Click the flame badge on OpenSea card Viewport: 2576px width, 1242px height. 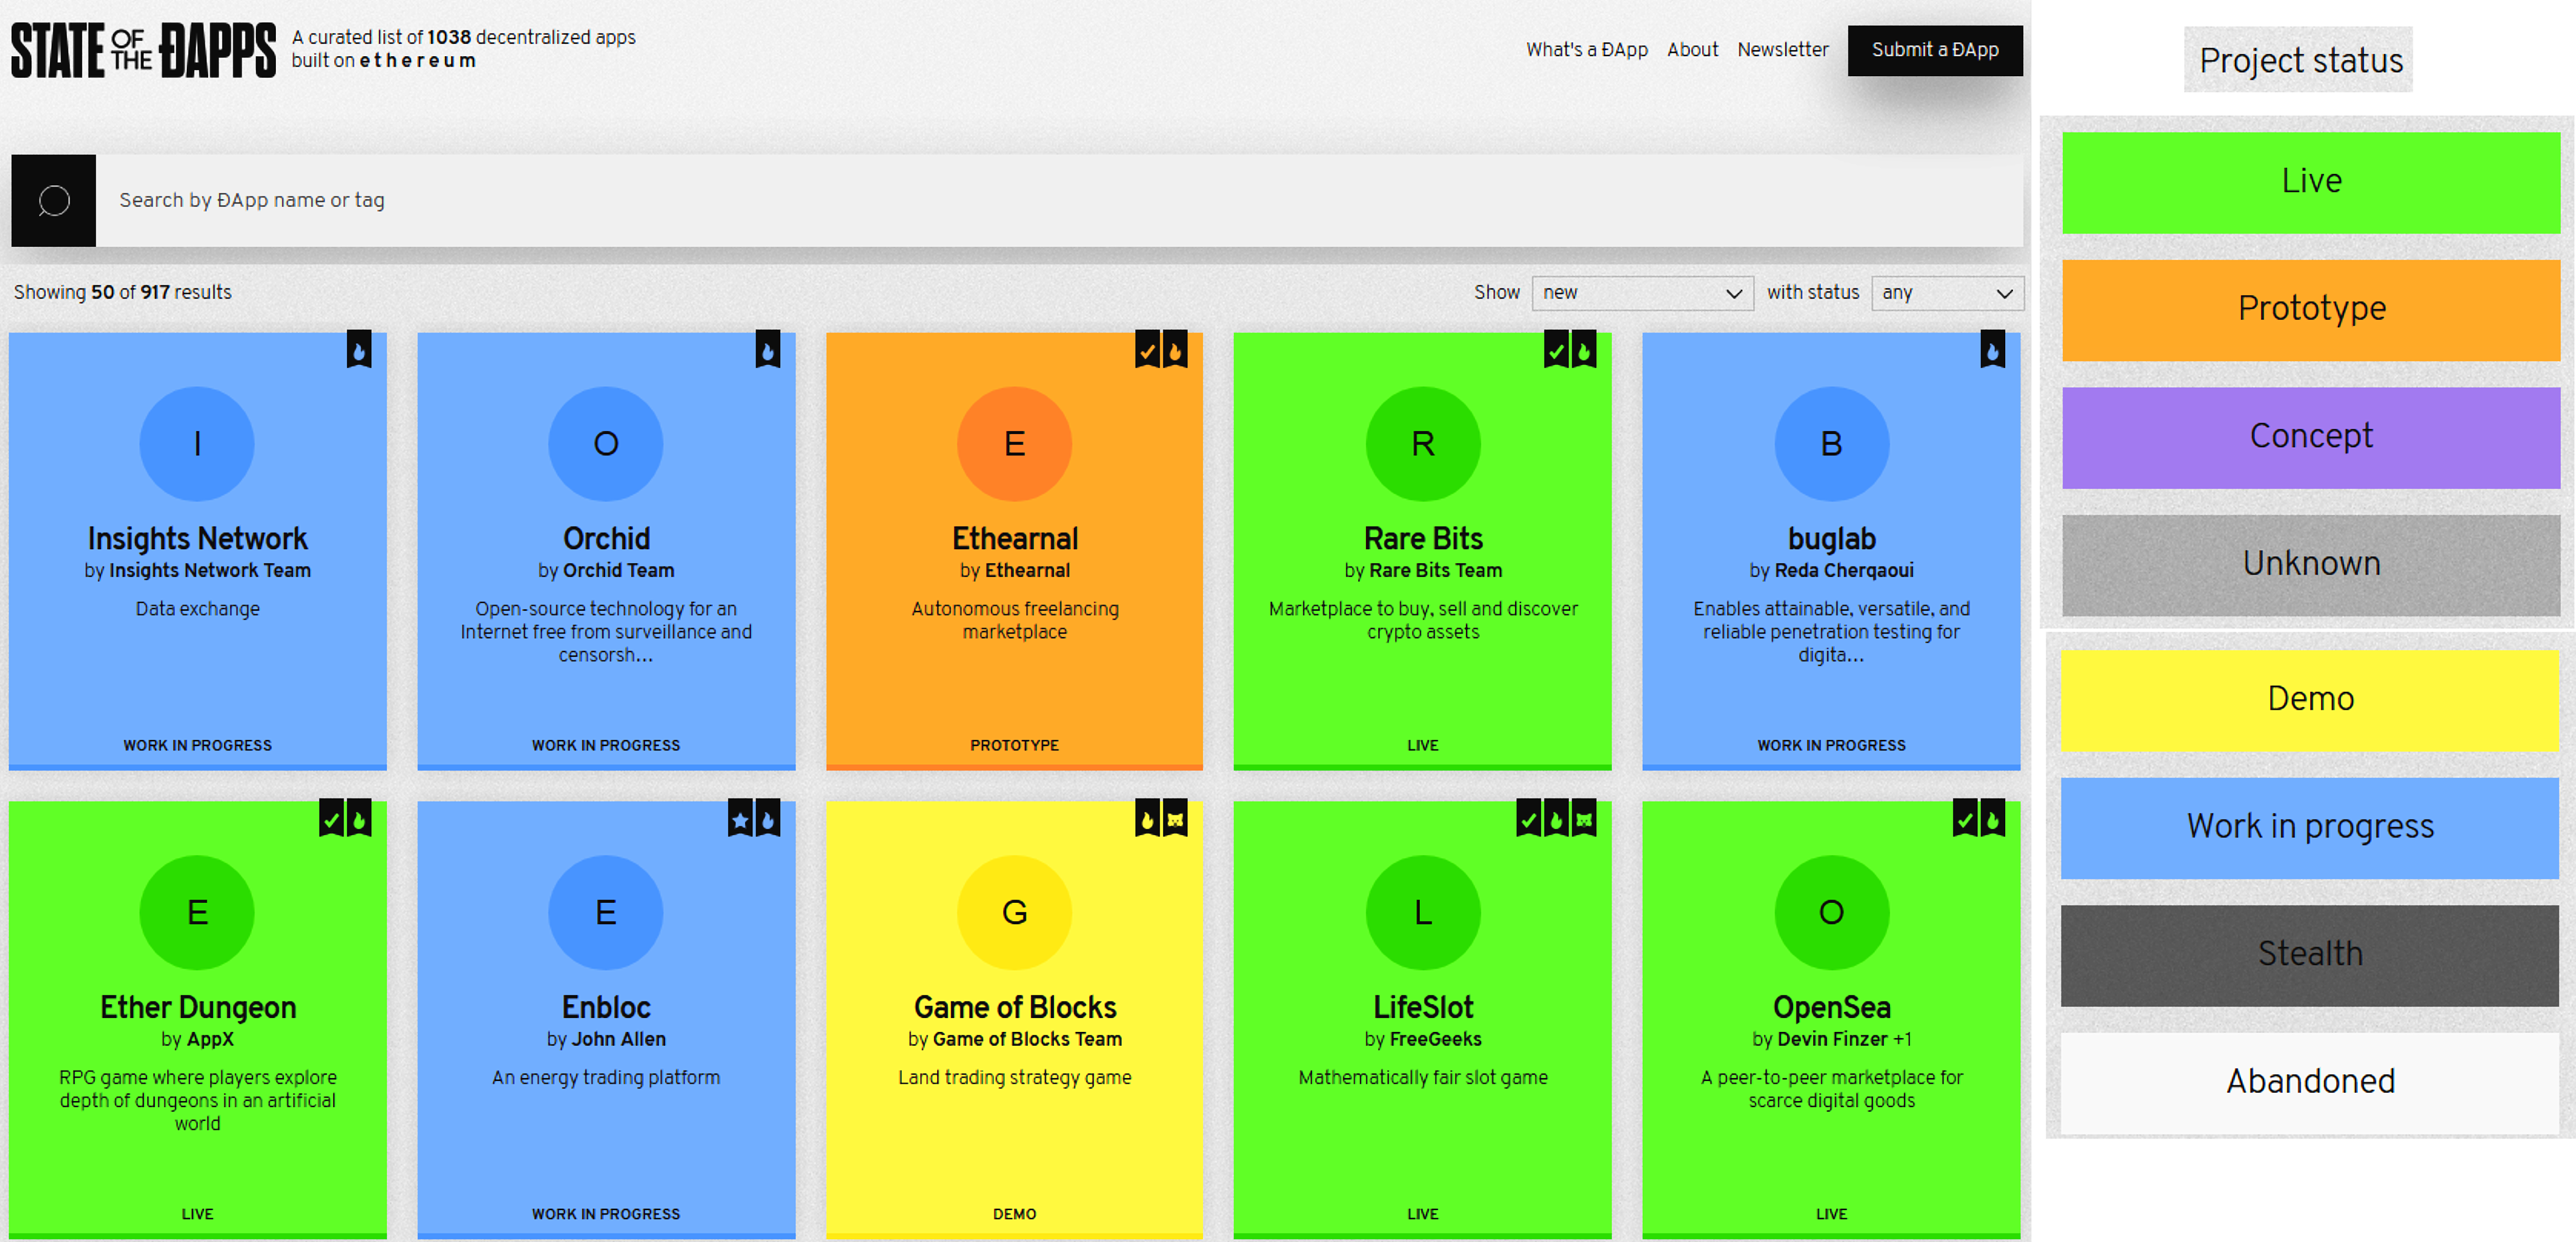[1993, 818]
